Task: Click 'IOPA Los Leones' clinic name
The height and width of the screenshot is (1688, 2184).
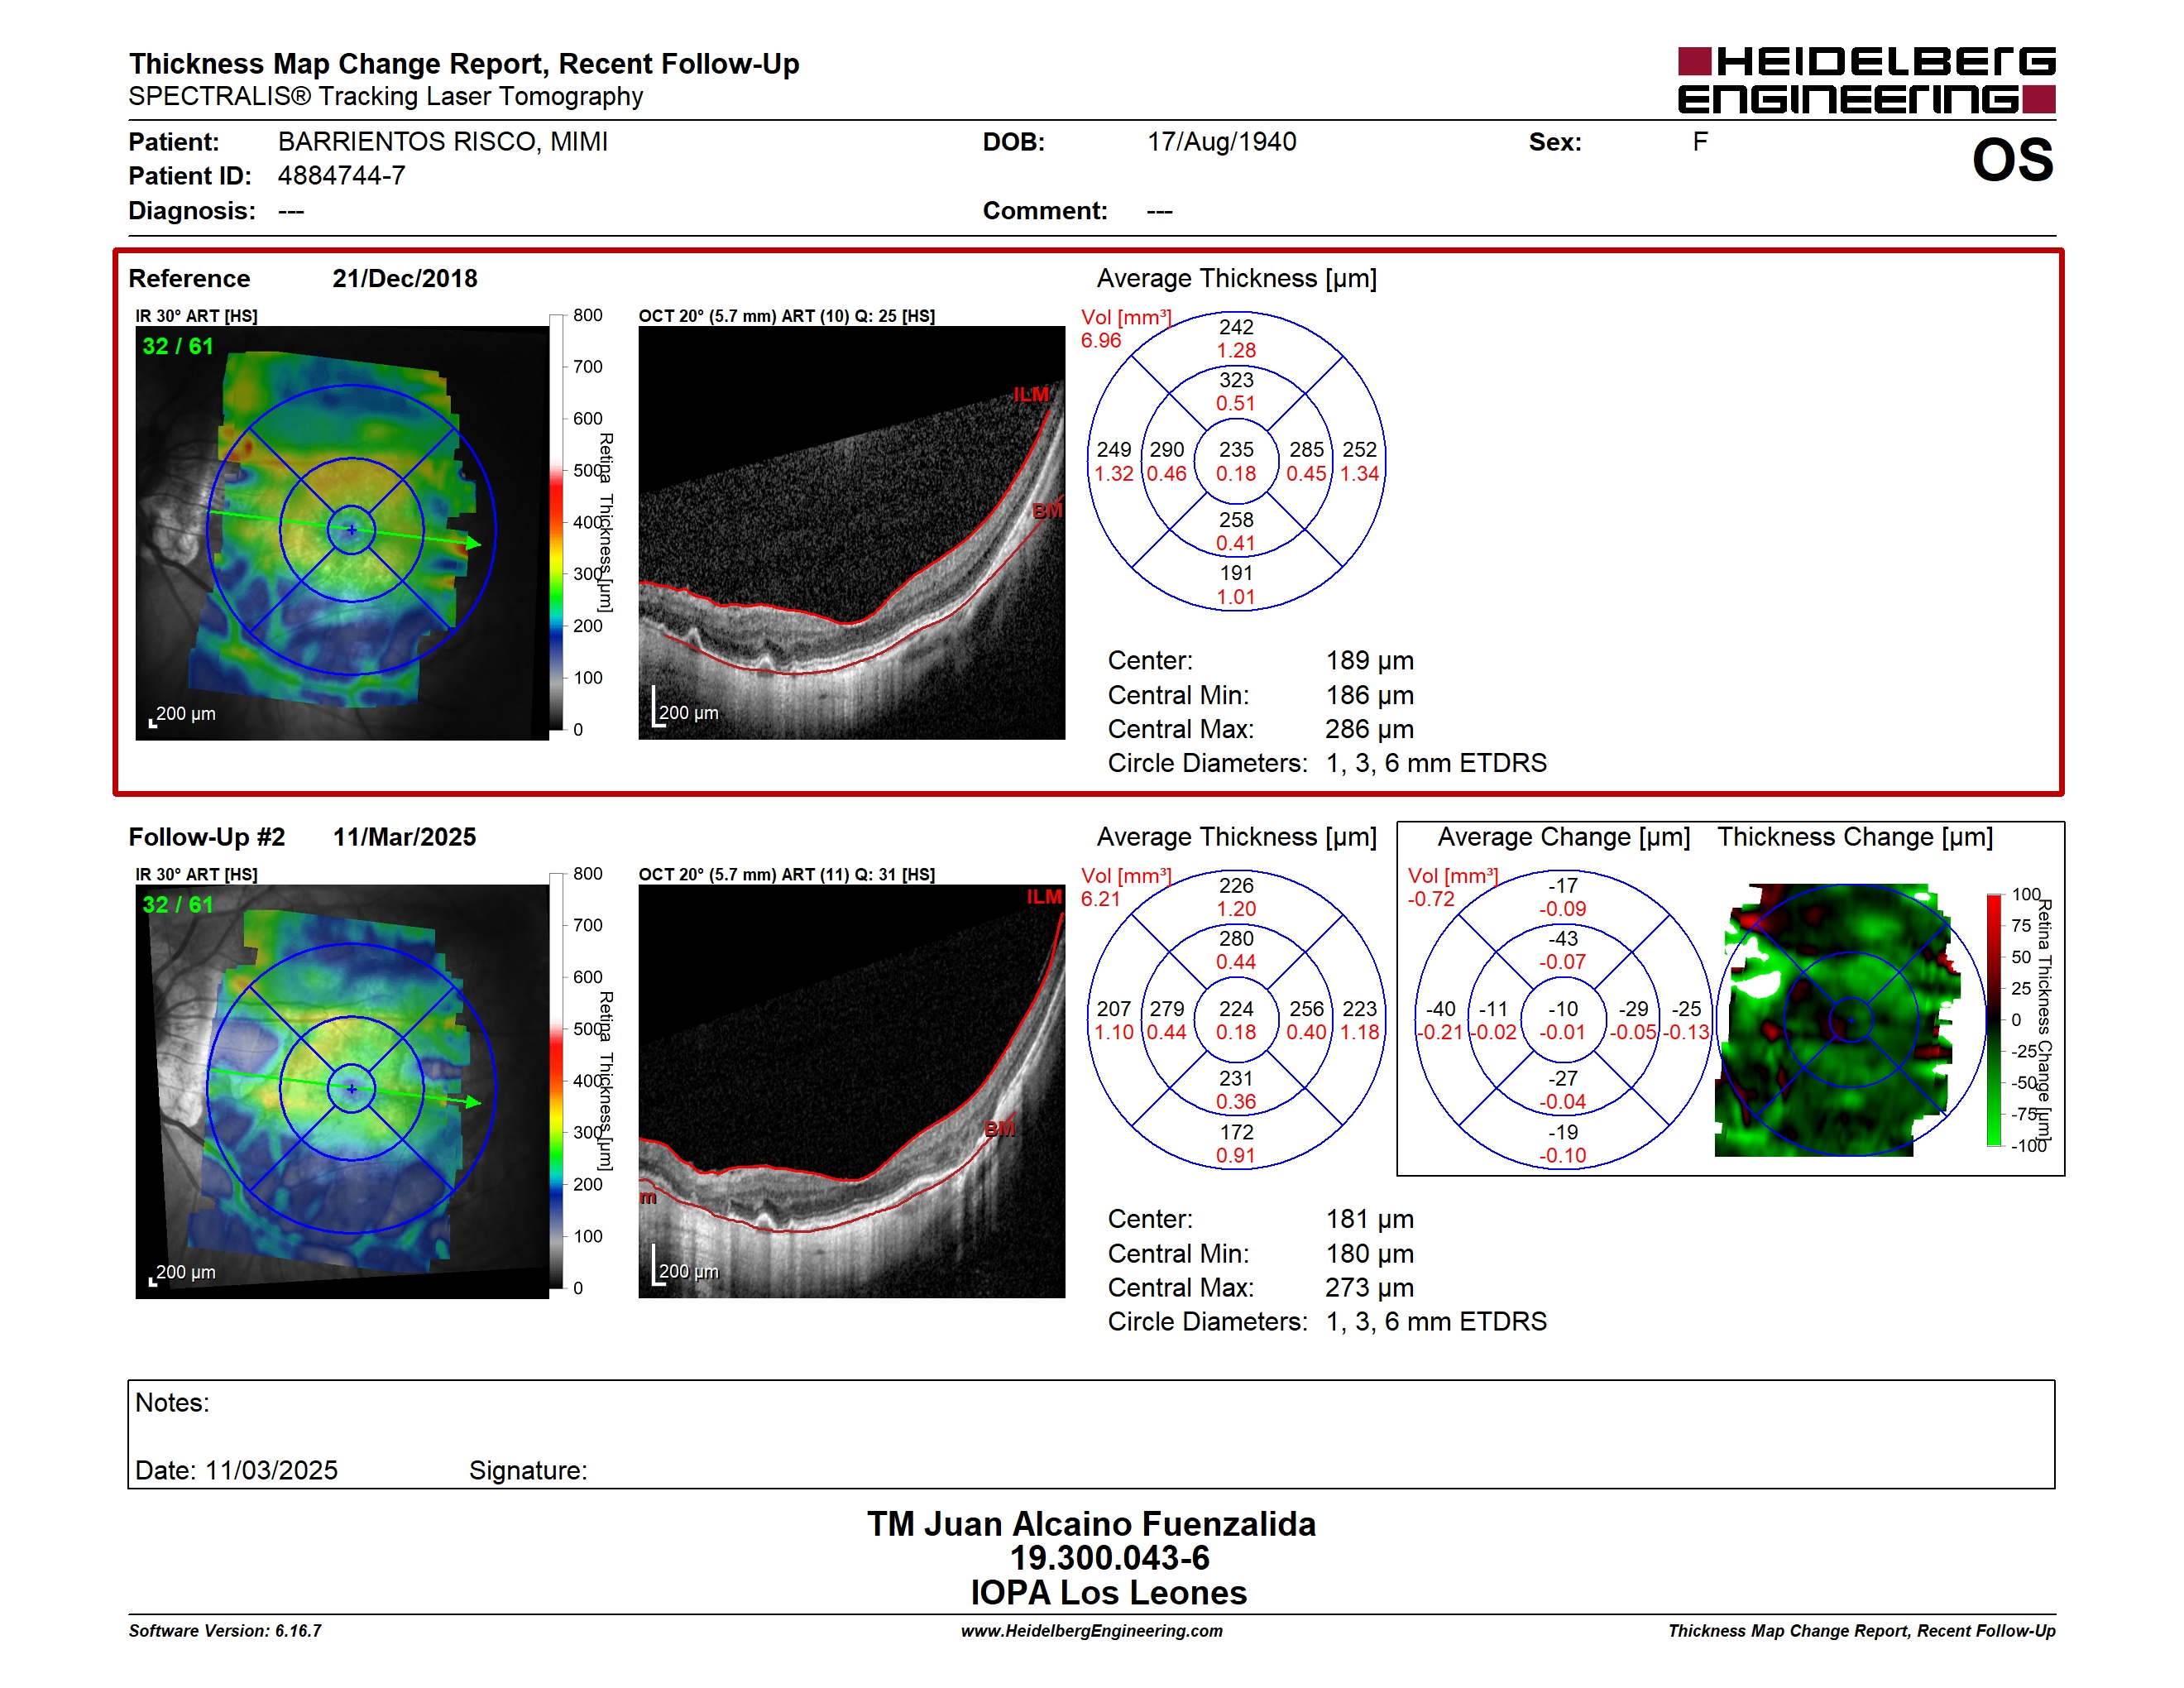Action: [1108, 1592]
